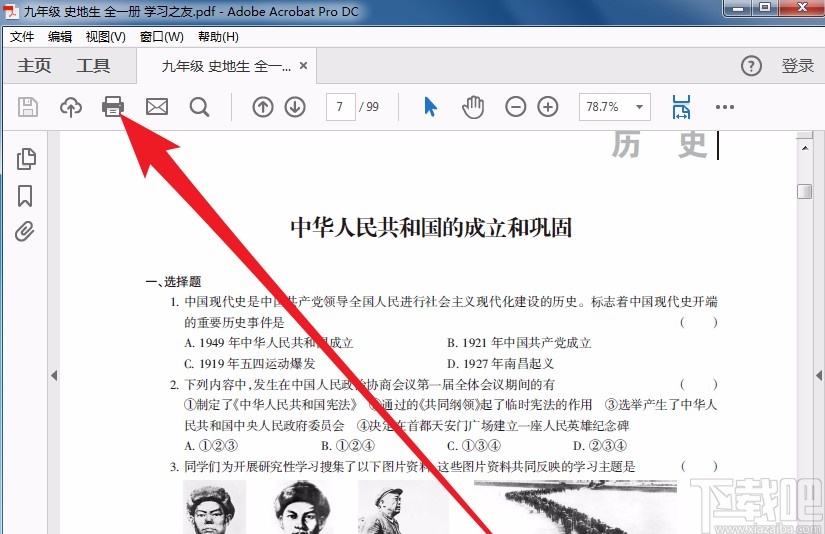The height and width of the screenshot is (534, 825).
Task: Maximize the Acrobat window
Action: tap(766, 8)
